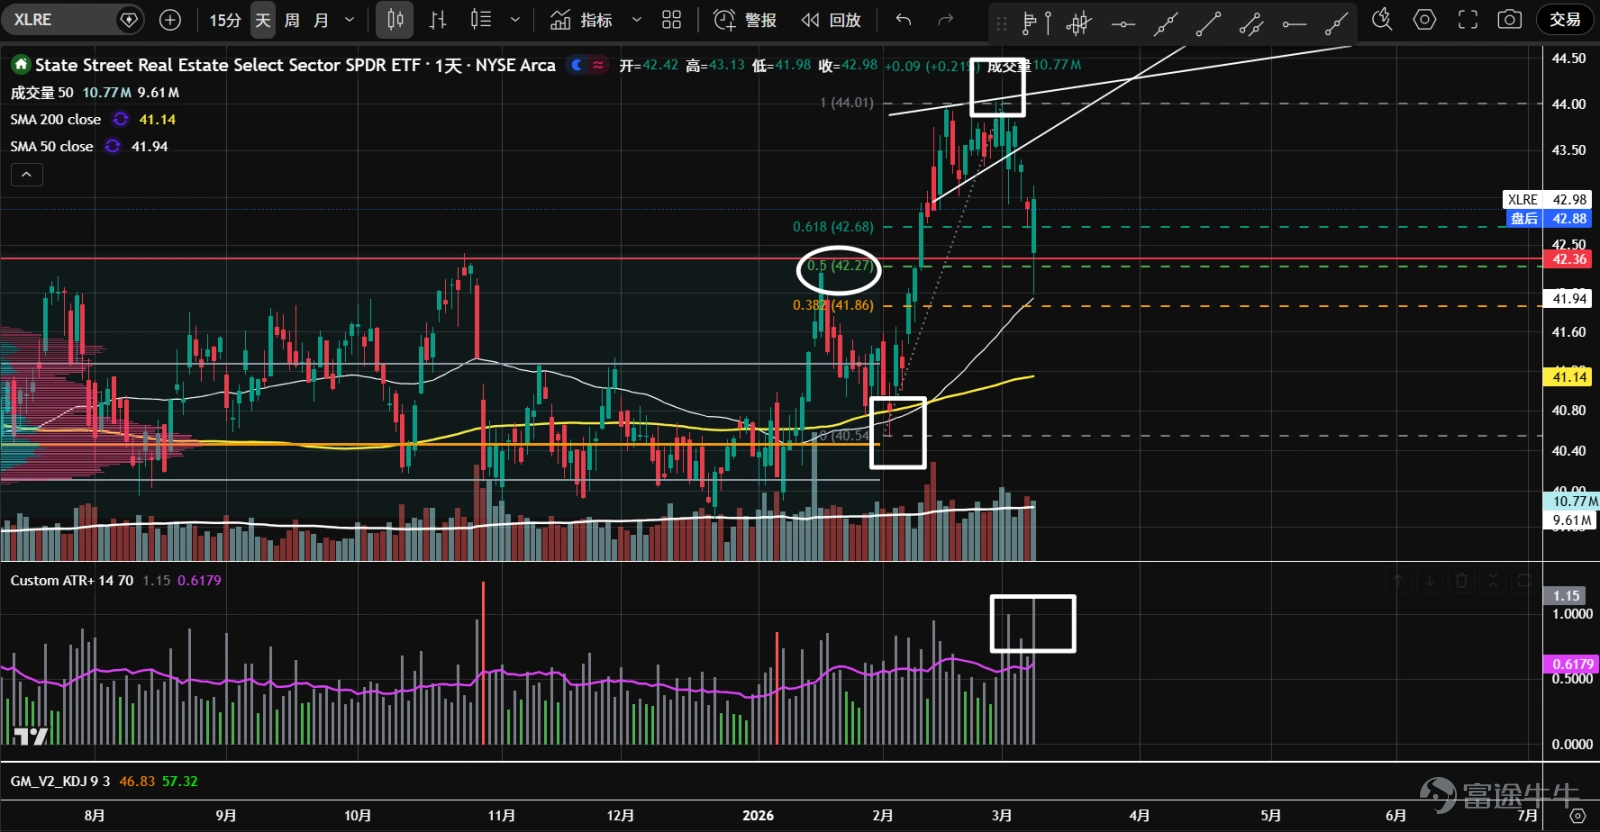Expand the timeframe dropdown after 月
This screenshot has width=1600, height=832.
point(349,20)
